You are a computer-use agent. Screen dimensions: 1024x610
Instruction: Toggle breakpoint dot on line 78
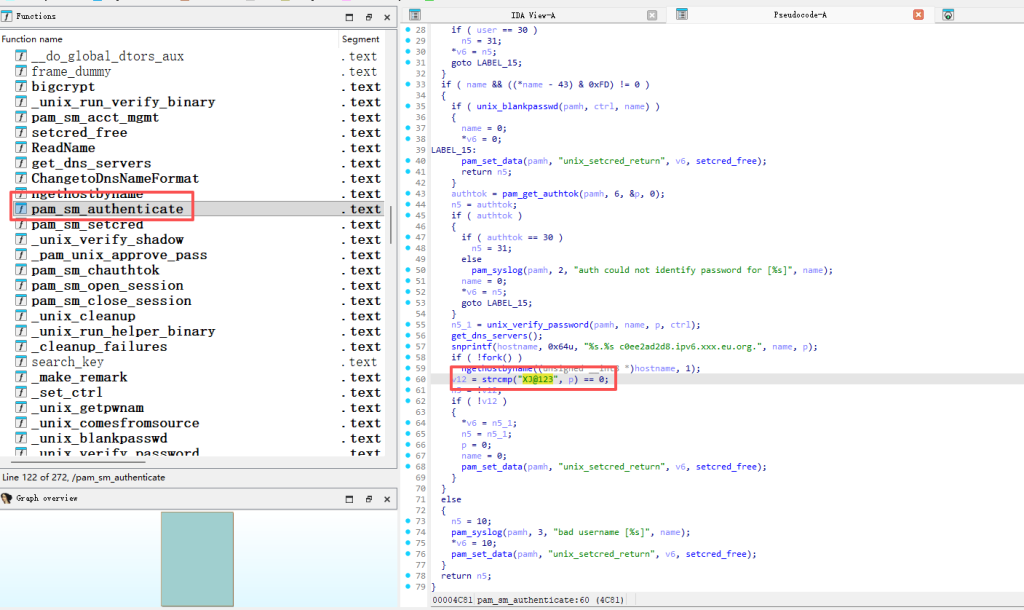(410, 576)
